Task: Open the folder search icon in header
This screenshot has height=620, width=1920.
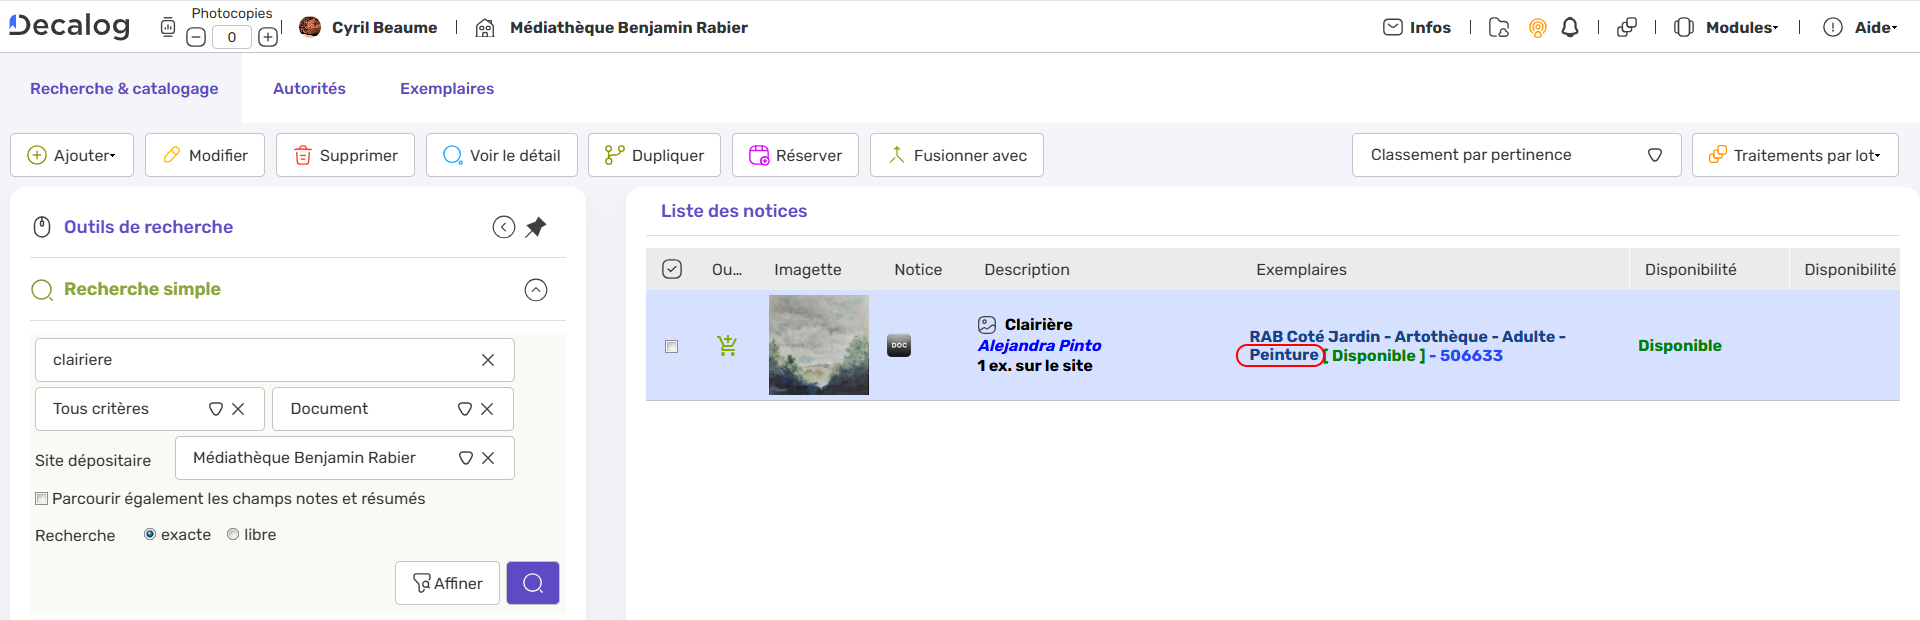Action: (x=1498, y=27)
